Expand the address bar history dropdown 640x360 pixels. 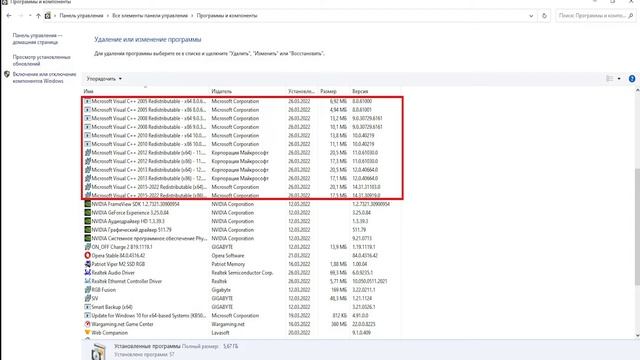point(531,16)
